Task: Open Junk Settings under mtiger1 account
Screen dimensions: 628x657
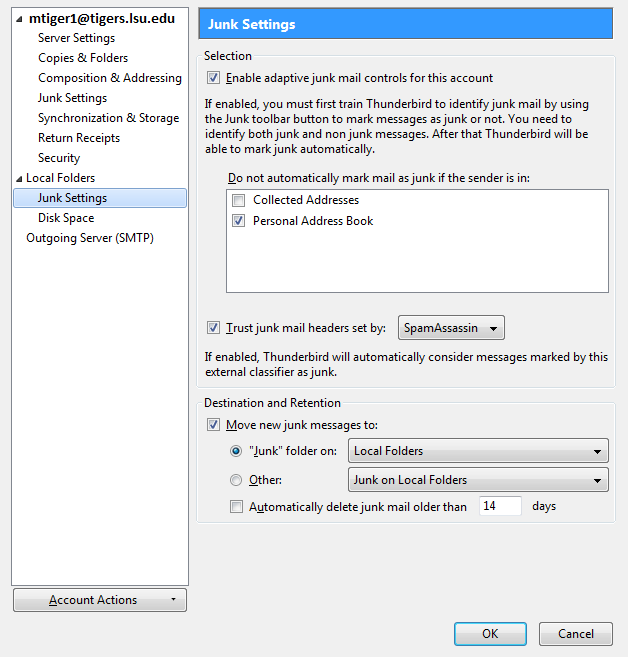Action: 72,98
